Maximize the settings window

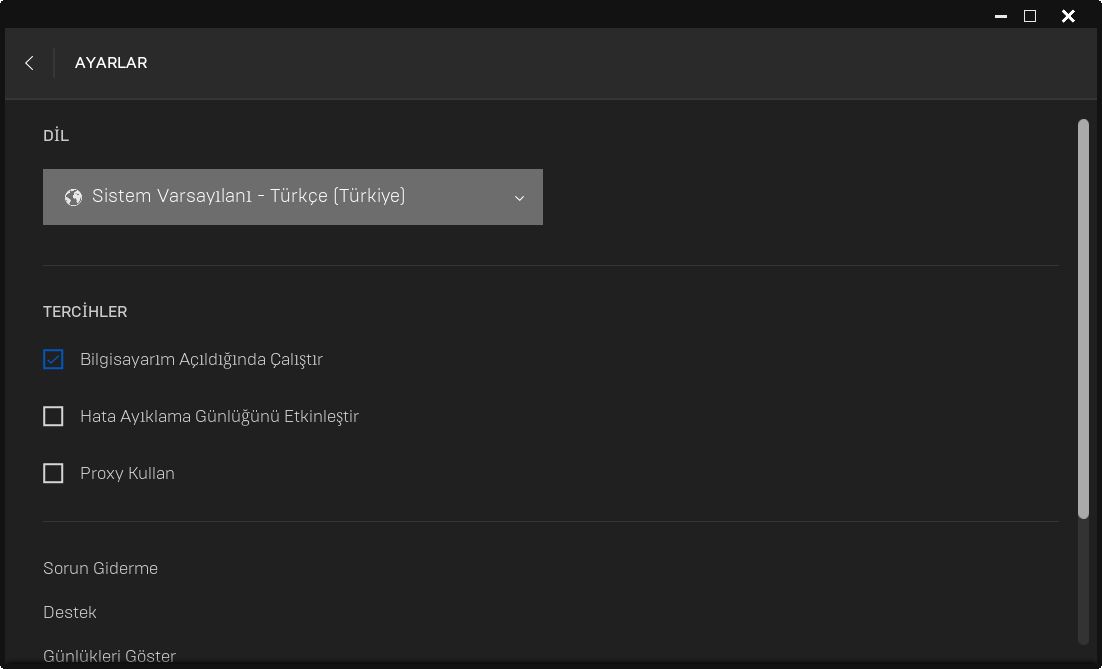[1030, 15]
